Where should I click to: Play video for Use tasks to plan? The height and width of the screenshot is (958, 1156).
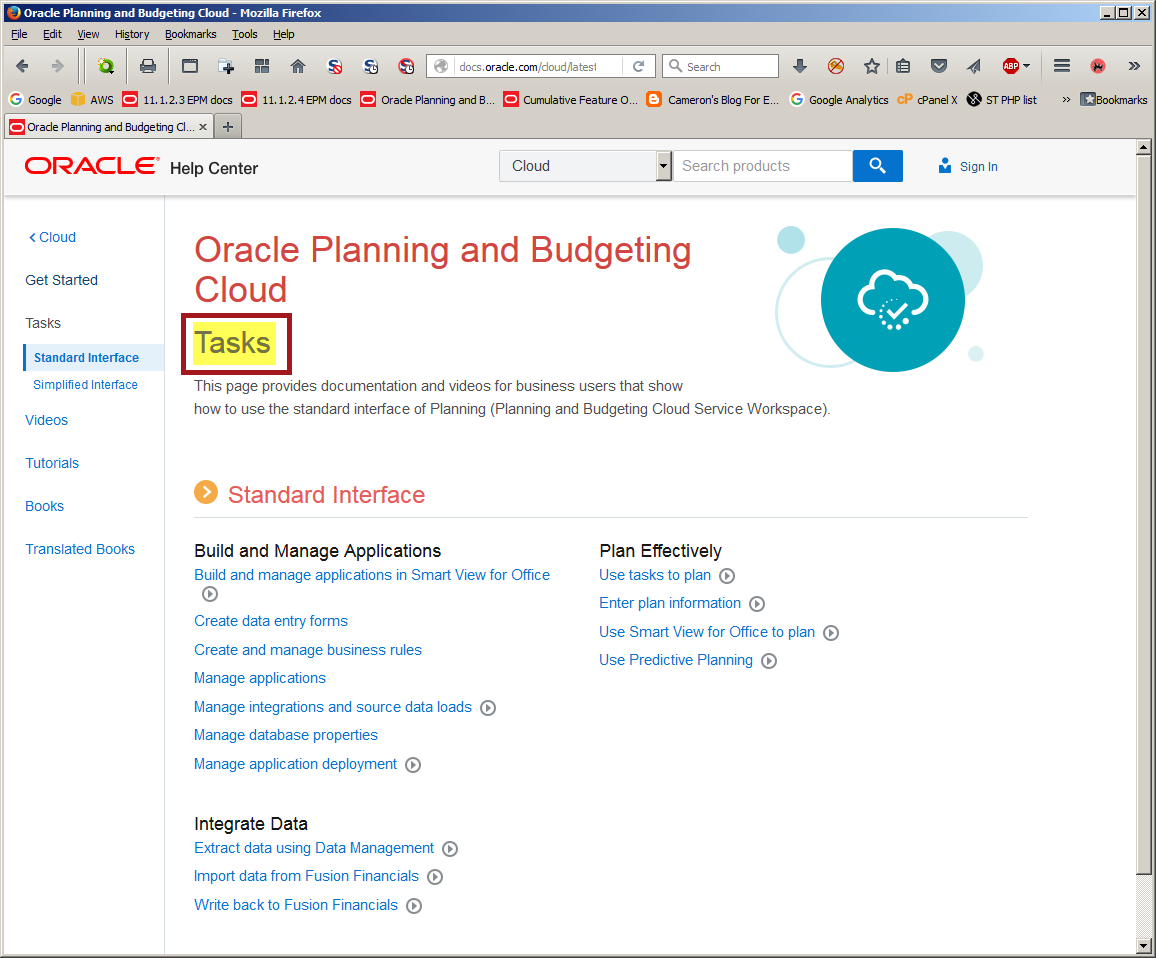(x=727, y=576)
